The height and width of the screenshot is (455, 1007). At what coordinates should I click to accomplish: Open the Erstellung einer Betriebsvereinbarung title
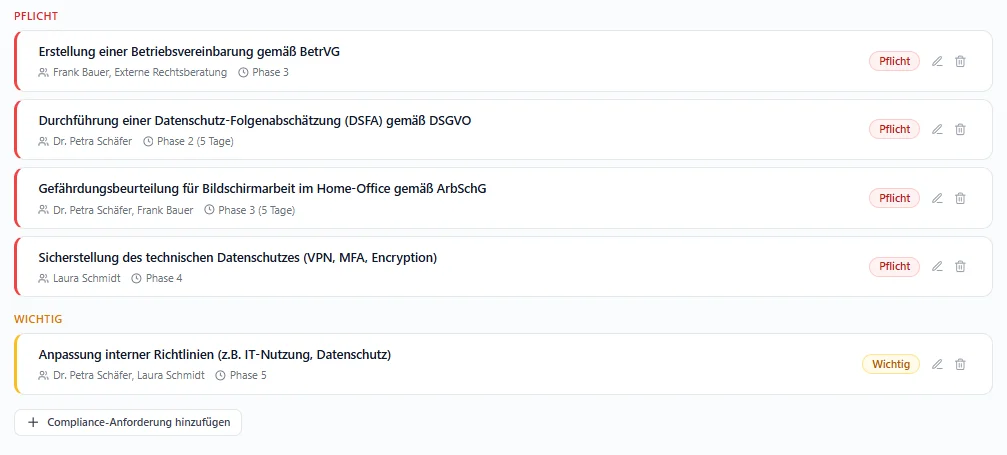pyautogui.click(x=189, y=51)
